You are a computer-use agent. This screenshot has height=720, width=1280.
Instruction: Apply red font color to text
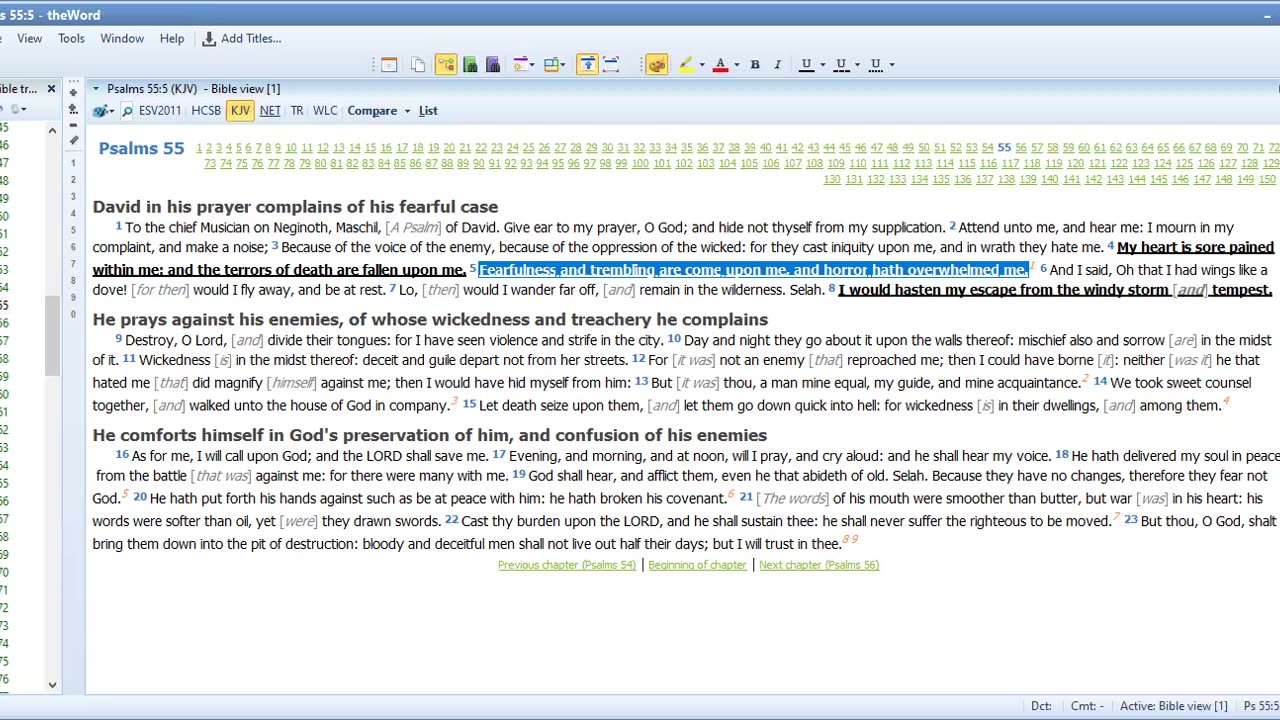tap(720, 64)
